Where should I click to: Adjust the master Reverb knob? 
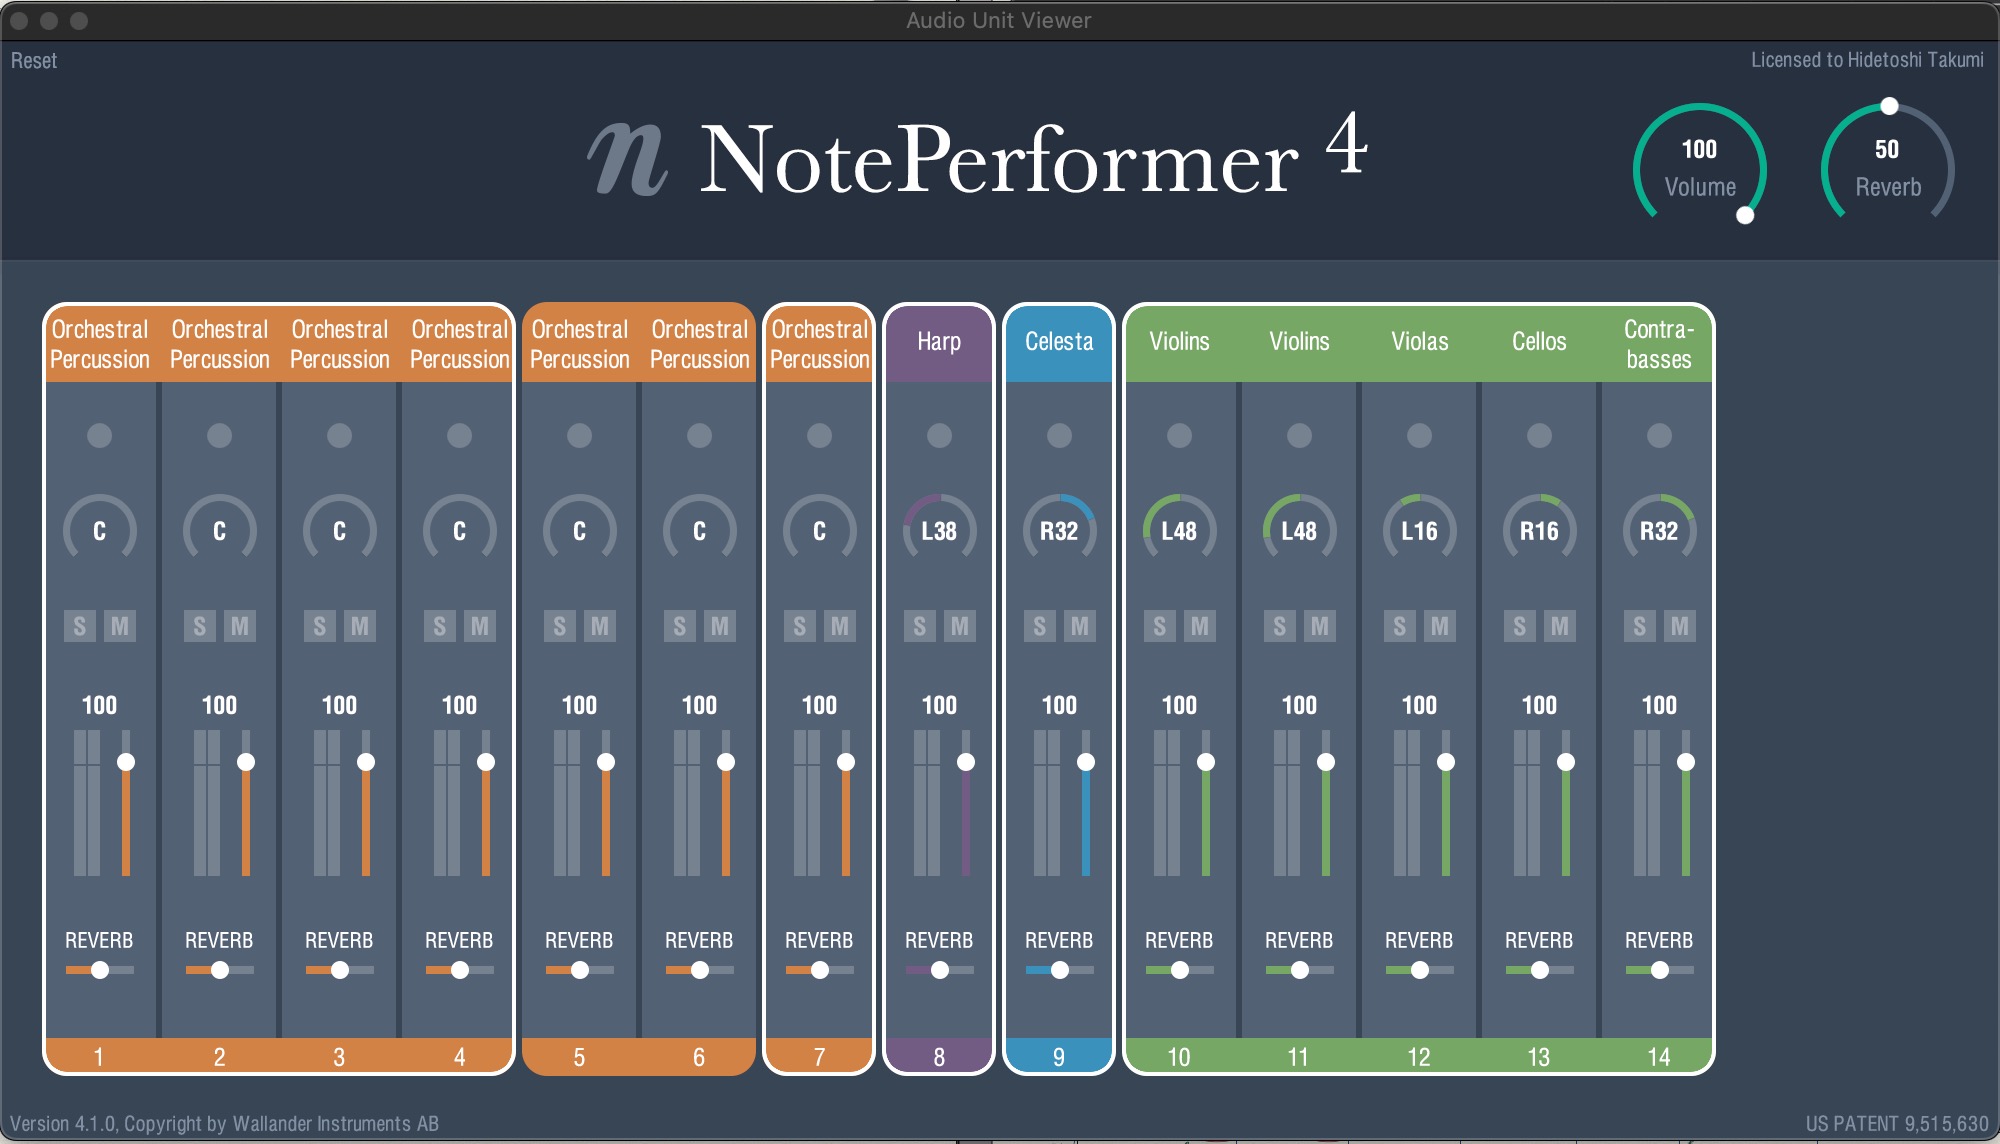[1887, 162]
